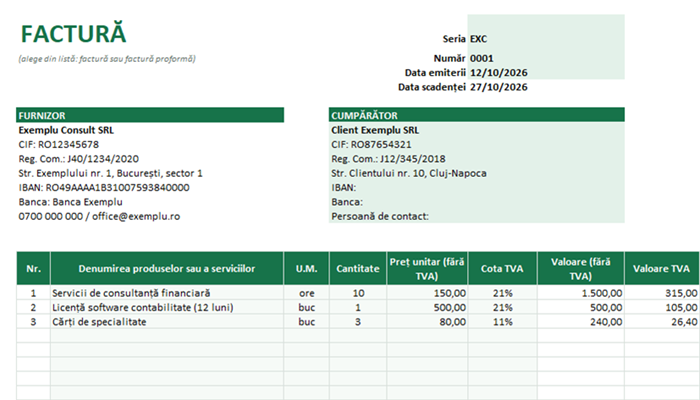Click the contact line office@exemplu.ro

pyautogui.click(x=99, y=216)
